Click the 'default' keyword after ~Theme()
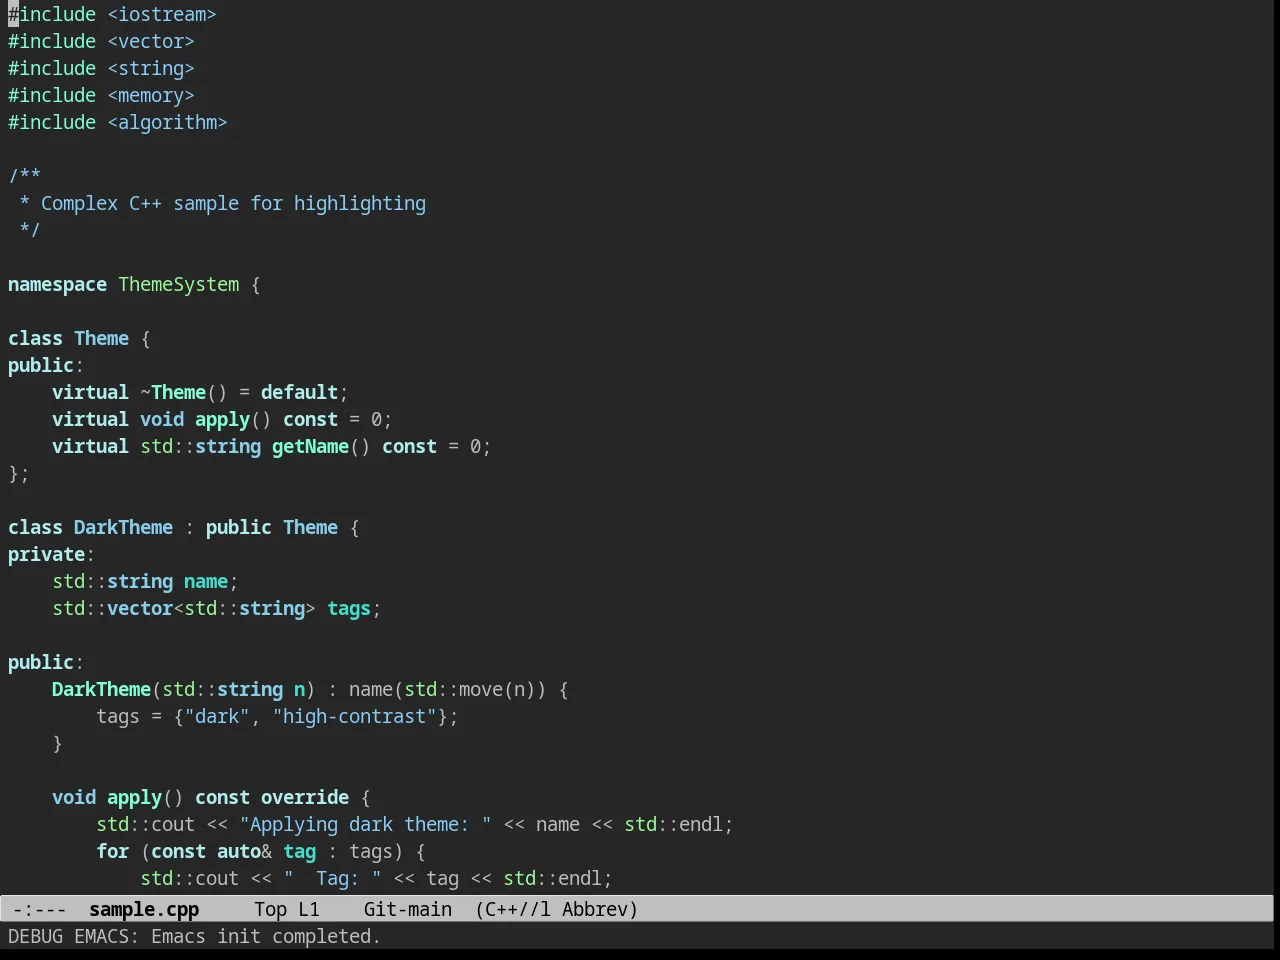The width and height of the screenshot is (1280, 960). point(299,392)
